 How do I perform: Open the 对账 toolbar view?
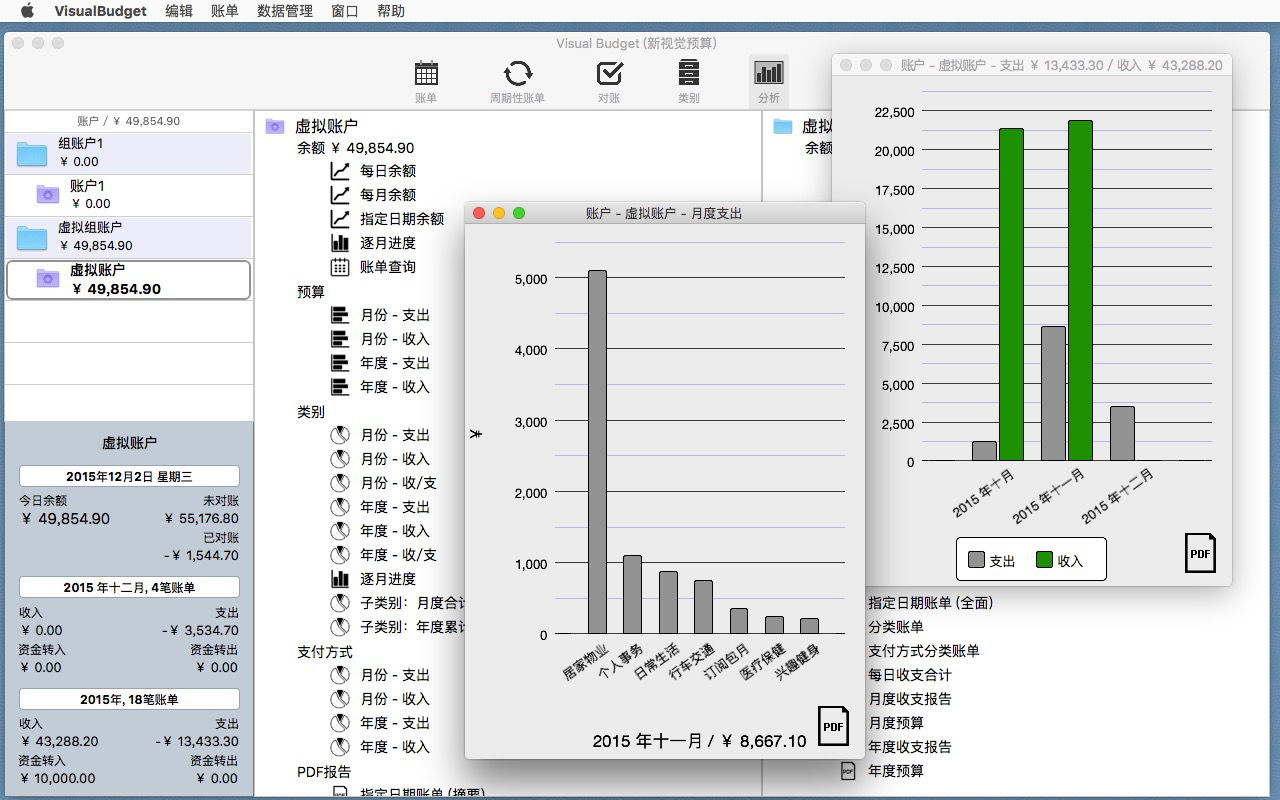pyautogui.click(x=609, y=82)
